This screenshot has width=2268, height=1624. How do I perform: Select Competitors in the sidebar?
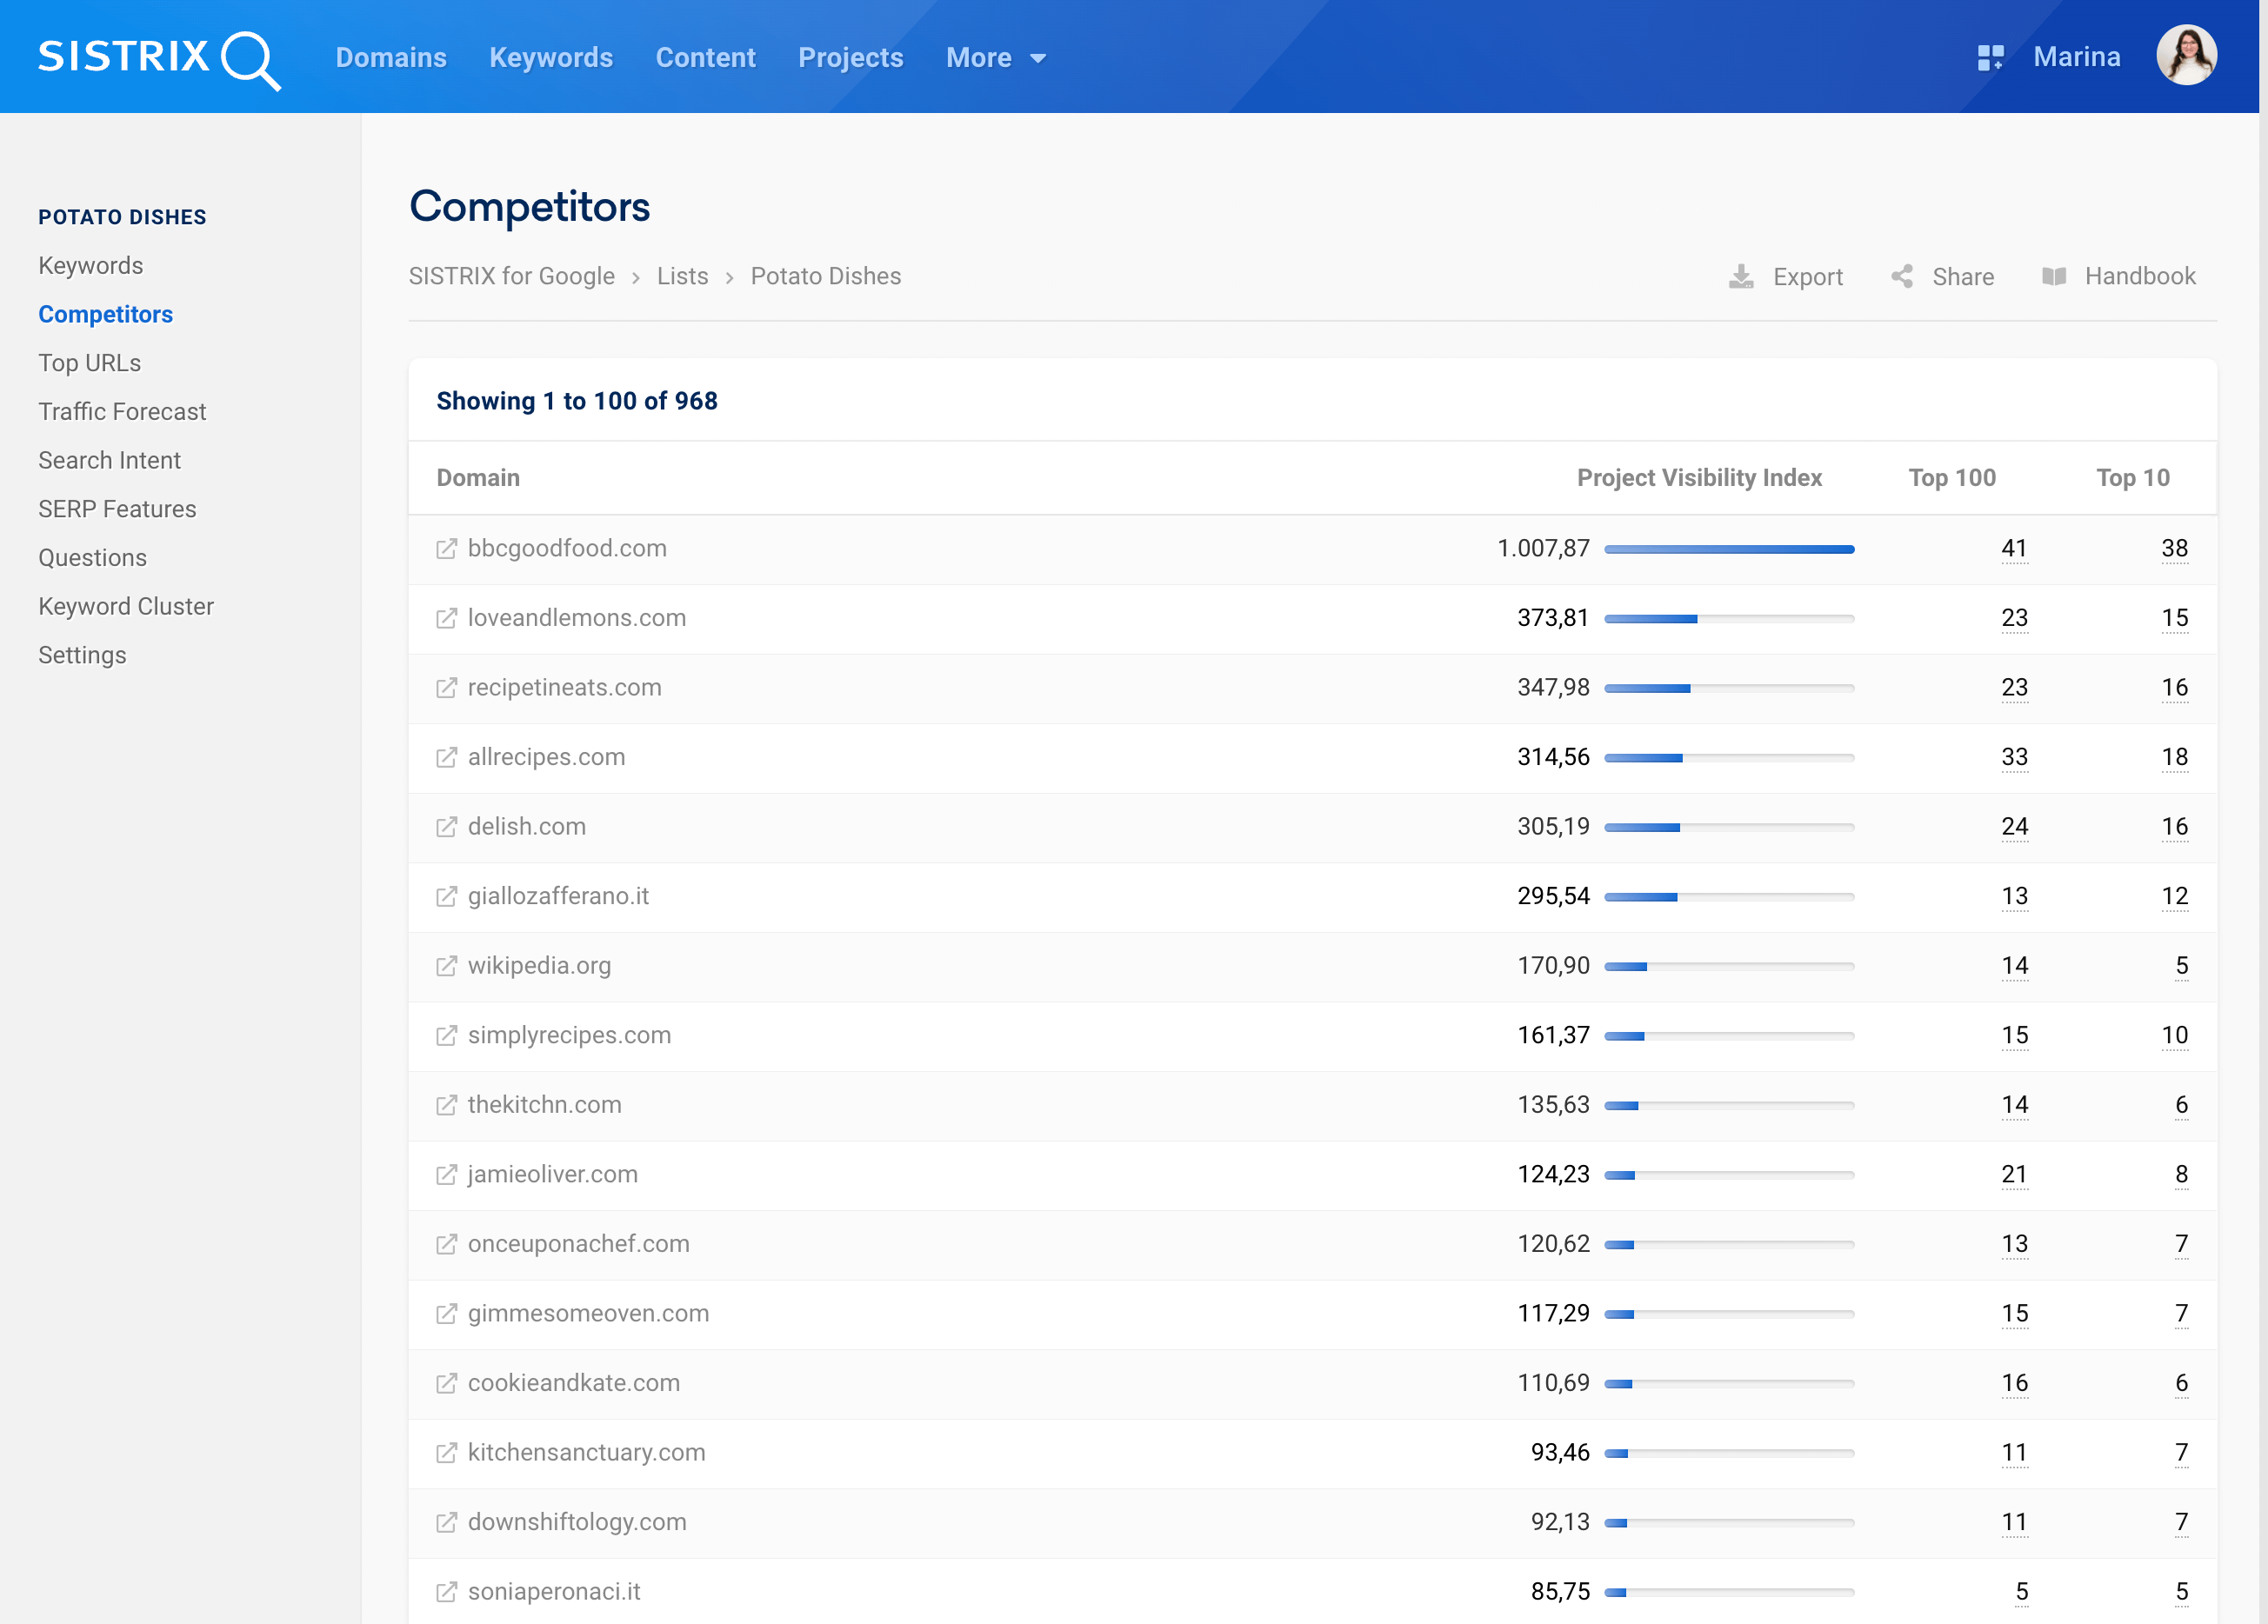(105, 314)
